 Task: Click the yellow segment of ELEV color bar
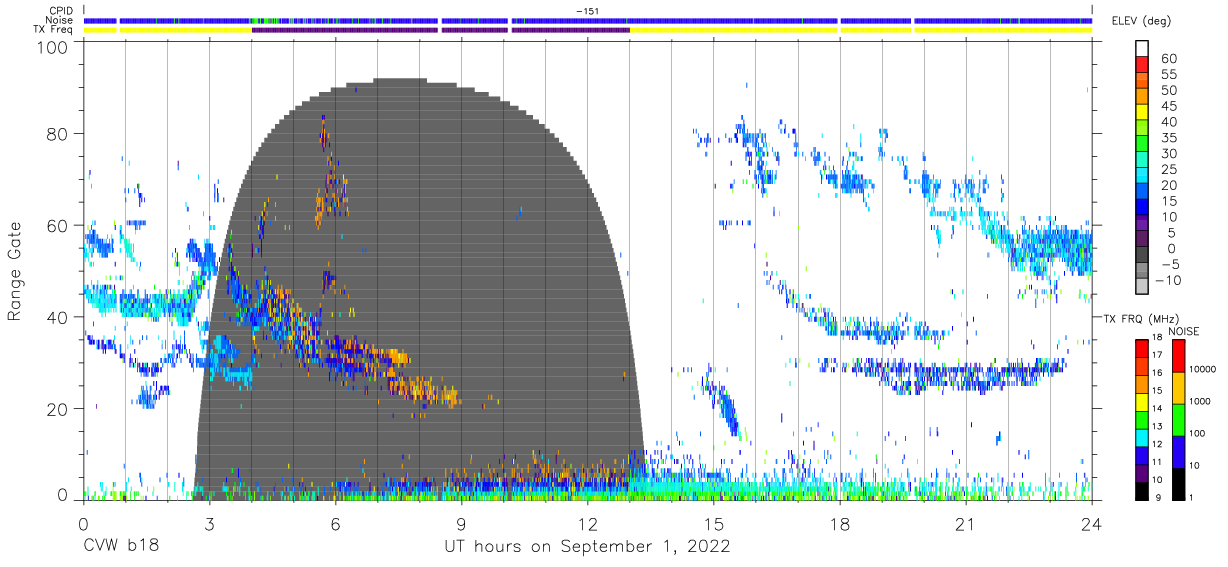[x=1142, y=112]
